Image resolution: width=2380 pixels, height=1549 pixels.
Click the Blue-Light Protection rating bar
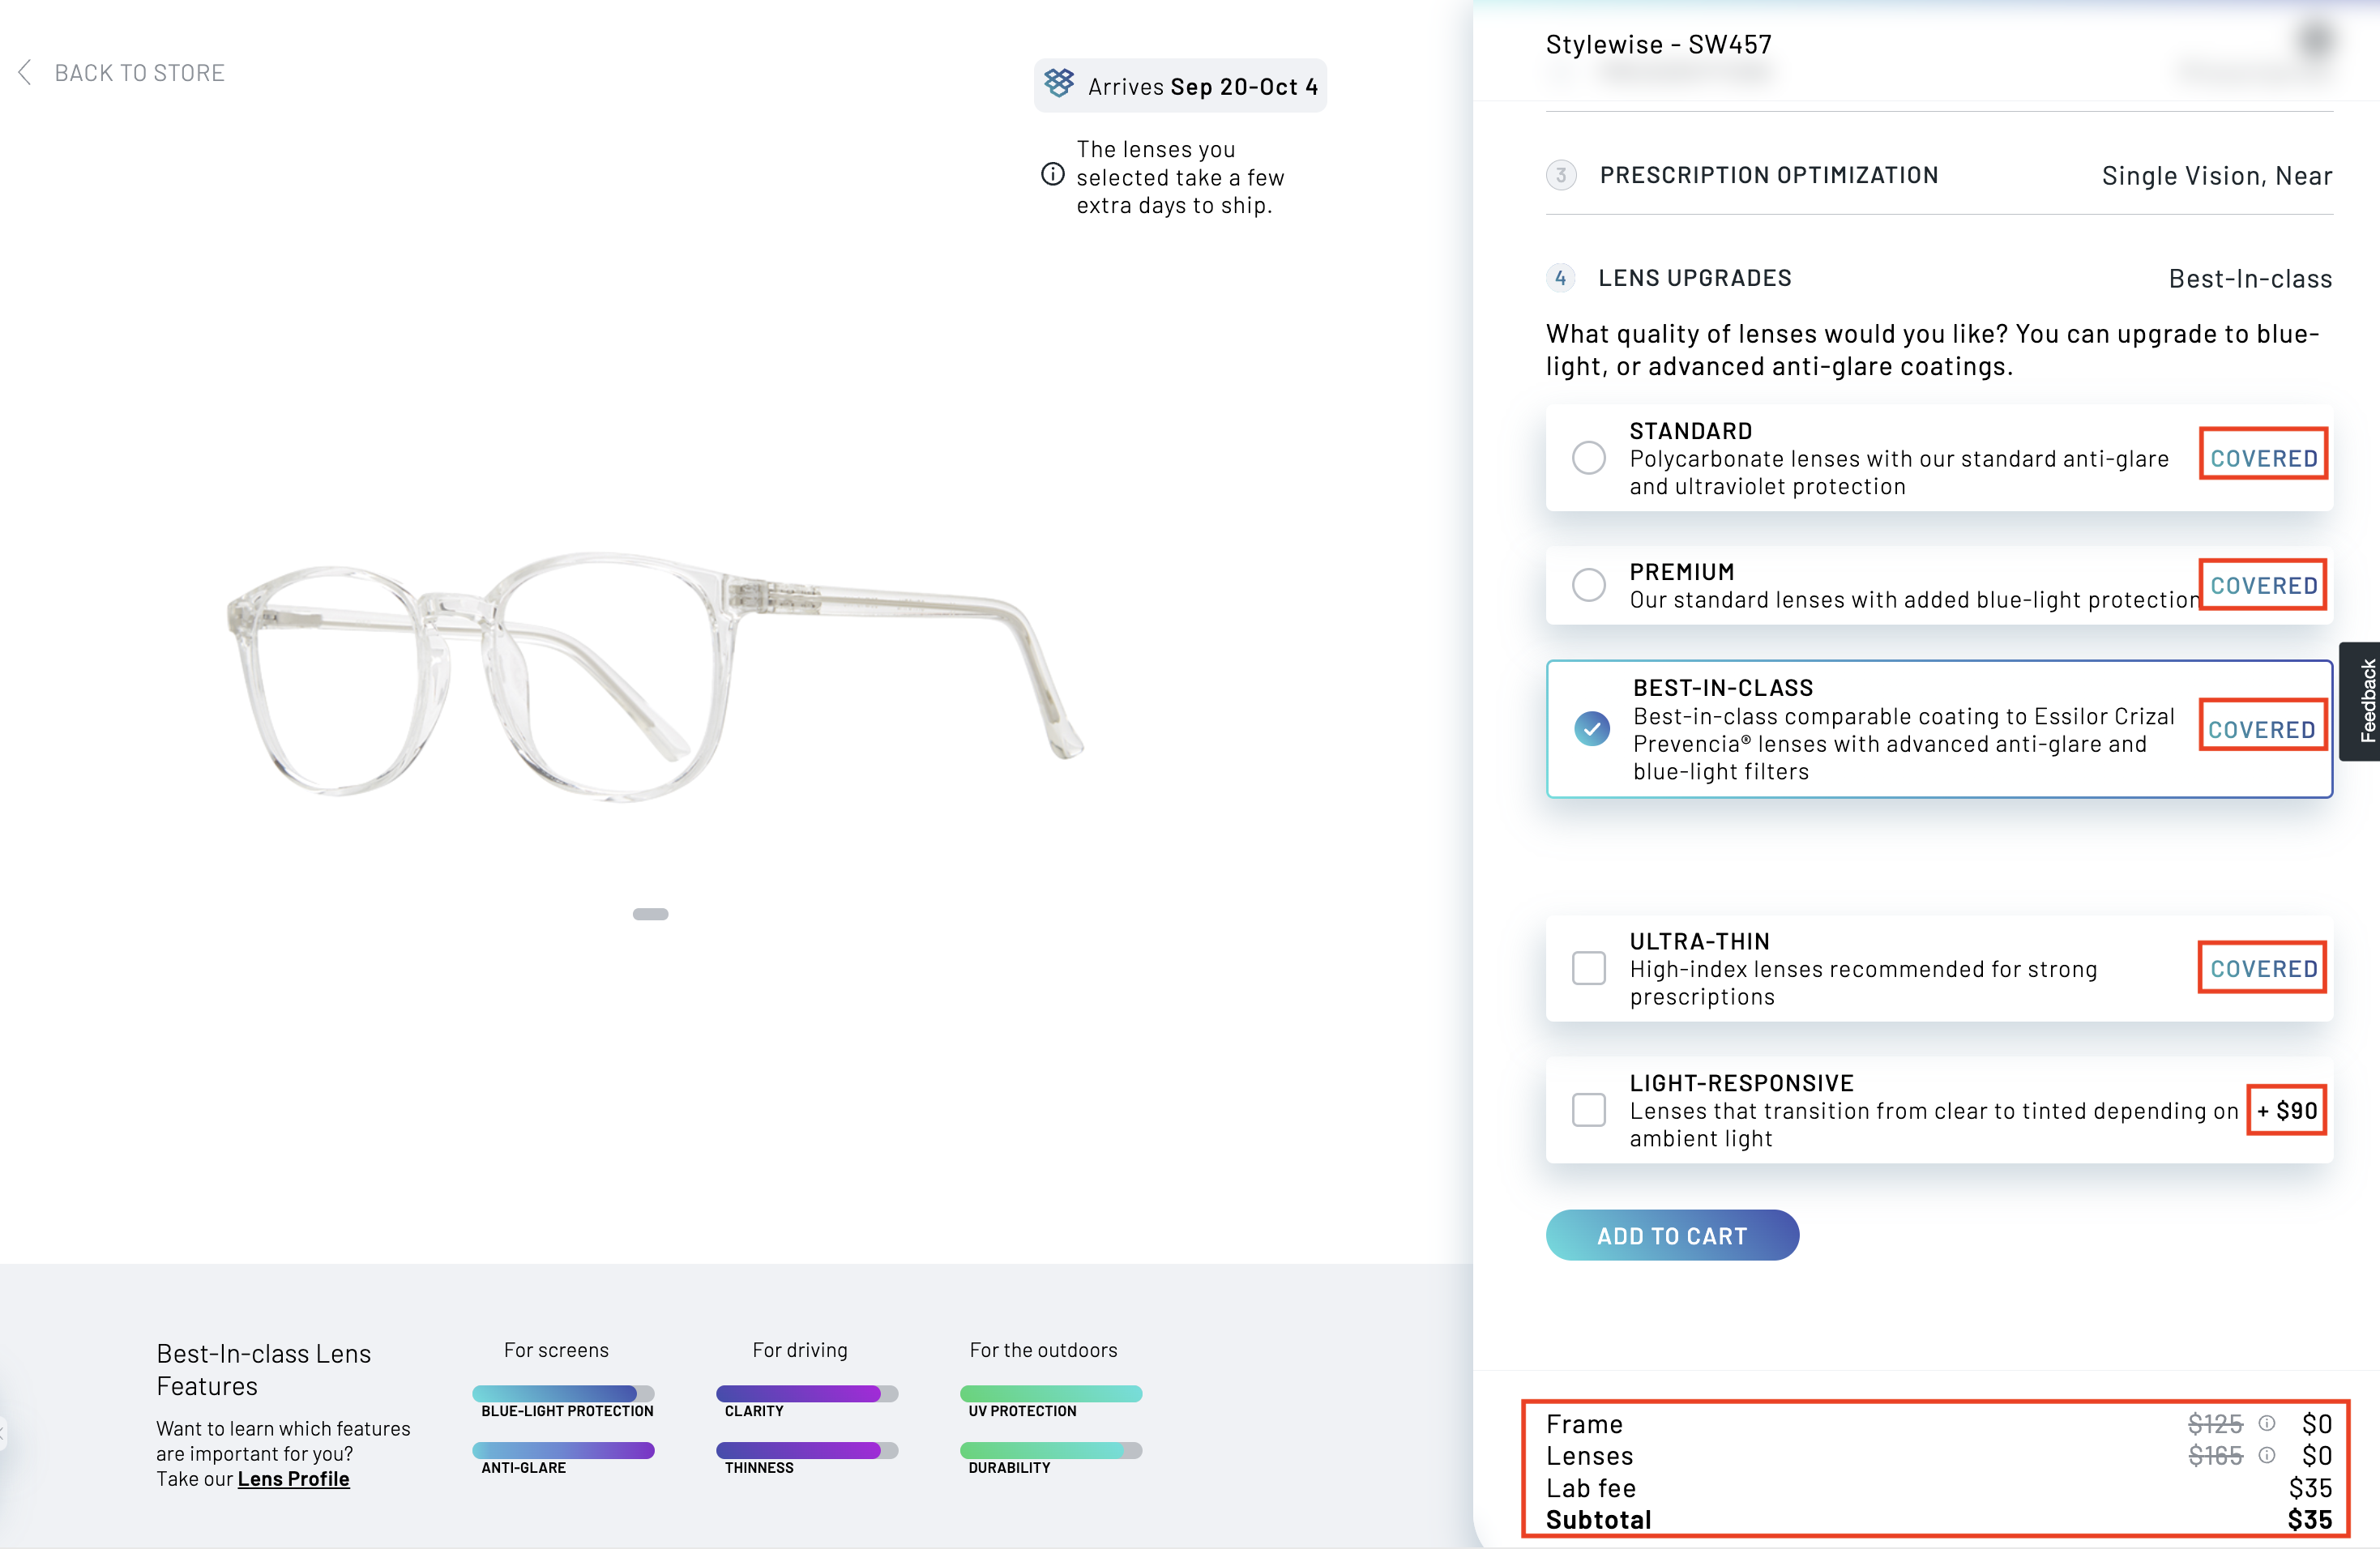point(563,1393)
